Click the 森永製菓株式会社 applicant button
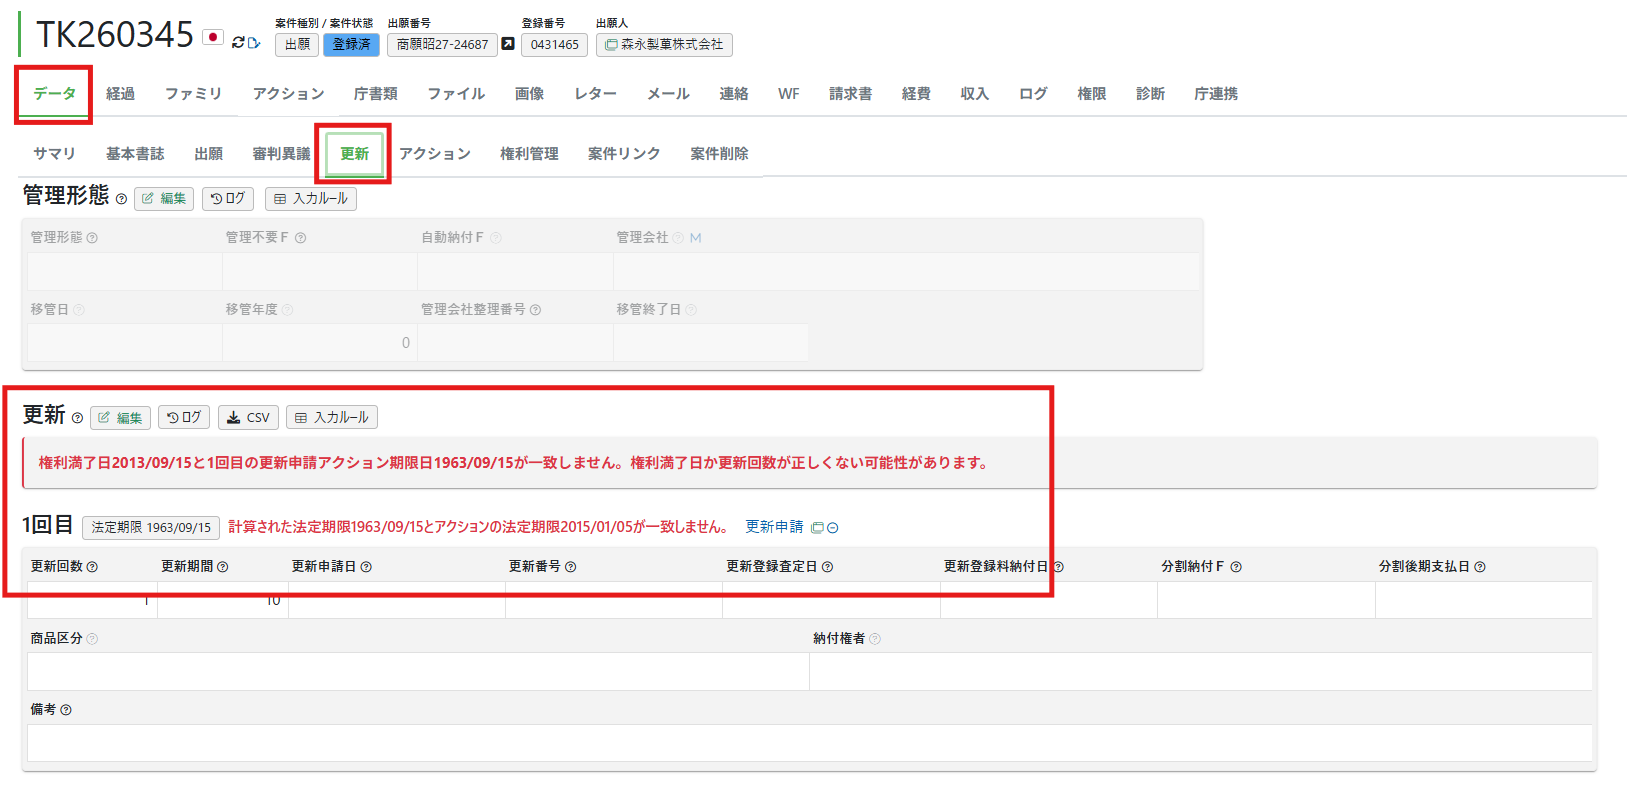 (x=664, y=44)
